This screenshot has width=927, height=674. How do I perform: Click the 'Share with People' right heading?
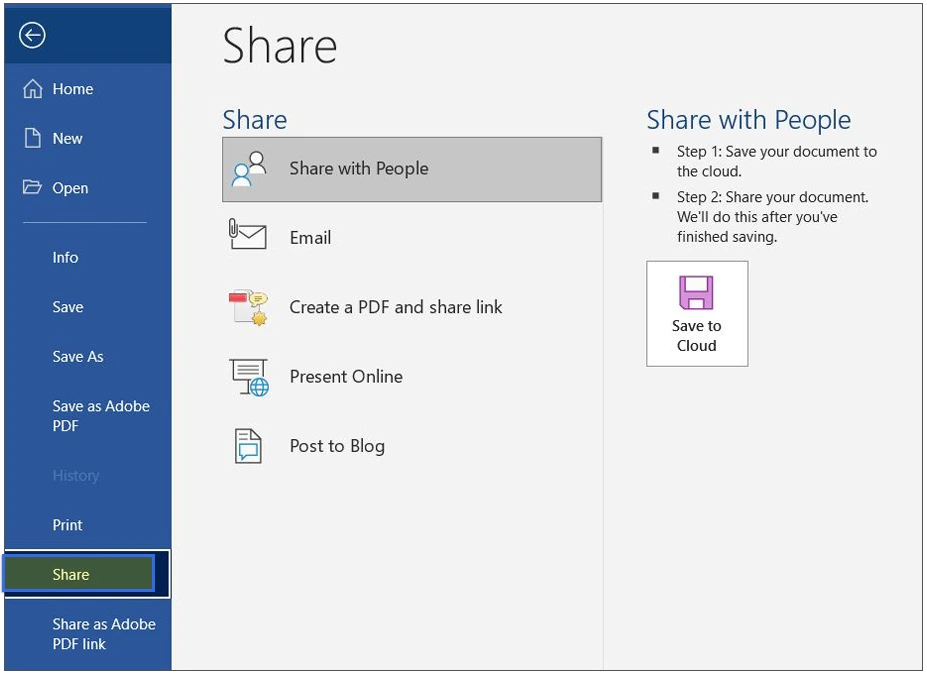coord(748,121)
